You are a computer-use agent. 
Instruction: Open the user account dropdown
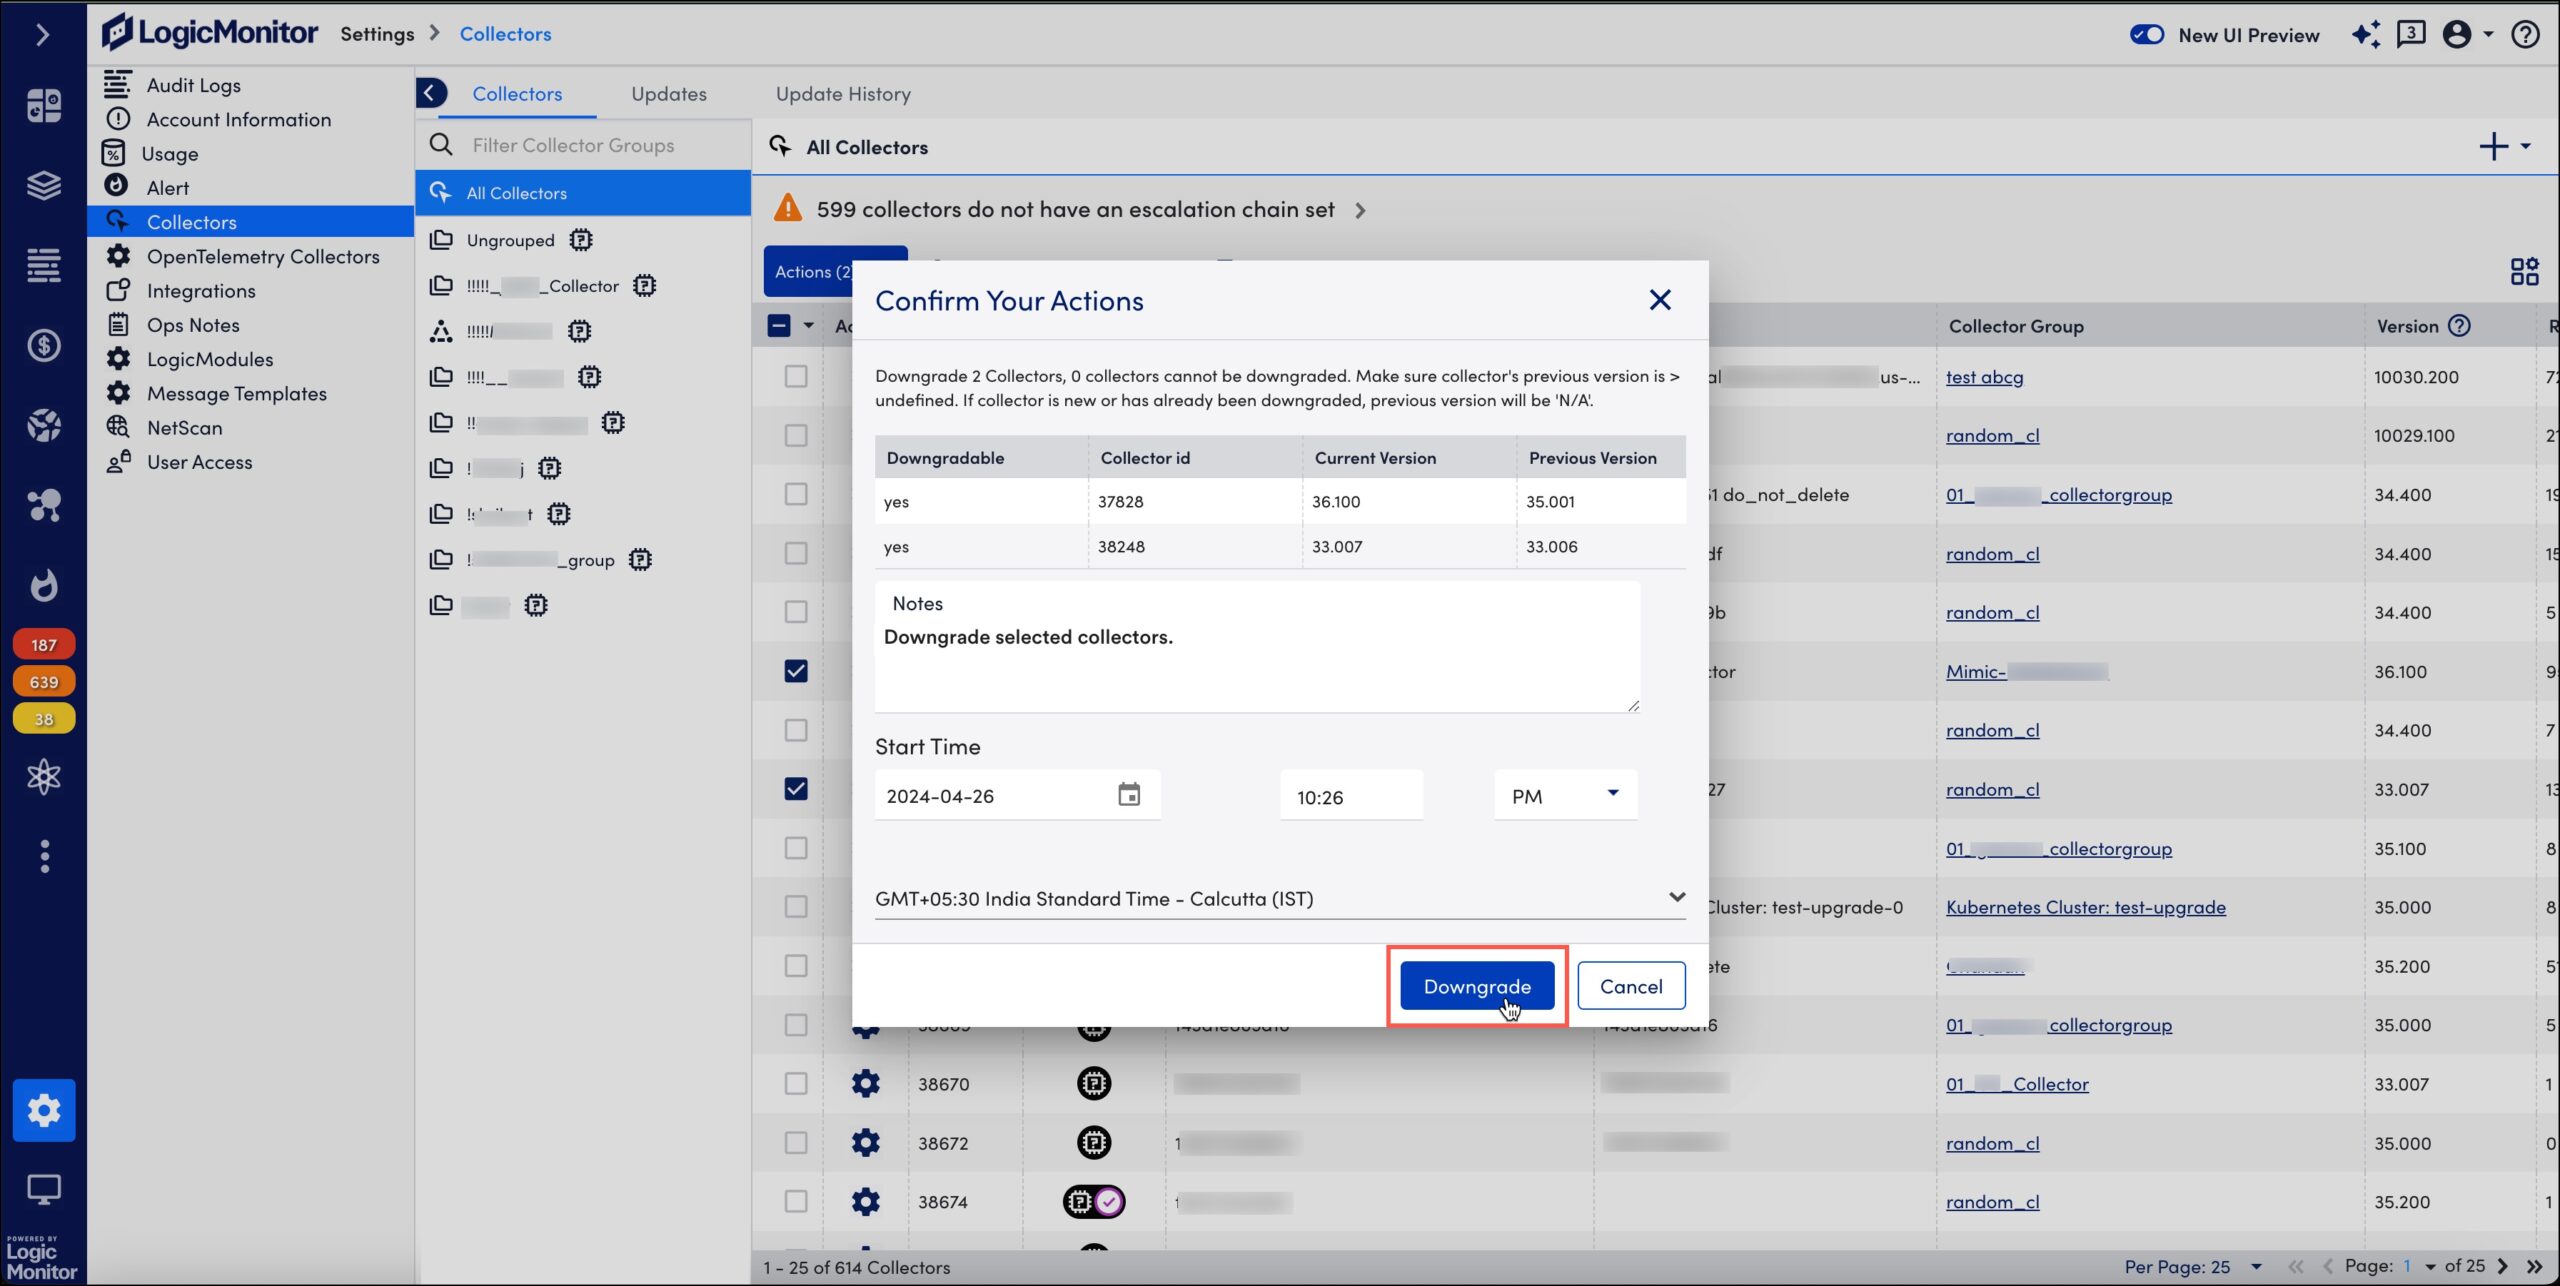(x=2467, y=35)
